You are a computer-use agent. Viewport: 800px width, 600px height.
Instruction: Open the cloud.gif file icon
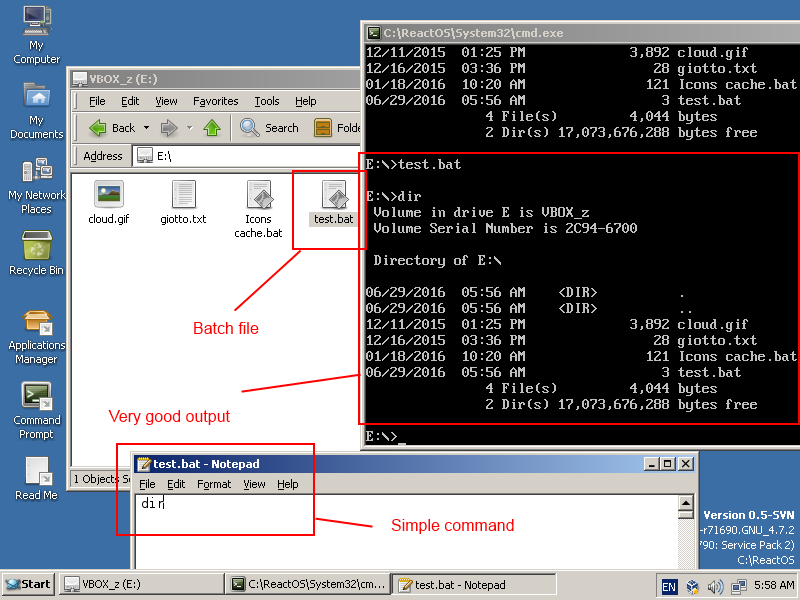click(x=108, y=195)
